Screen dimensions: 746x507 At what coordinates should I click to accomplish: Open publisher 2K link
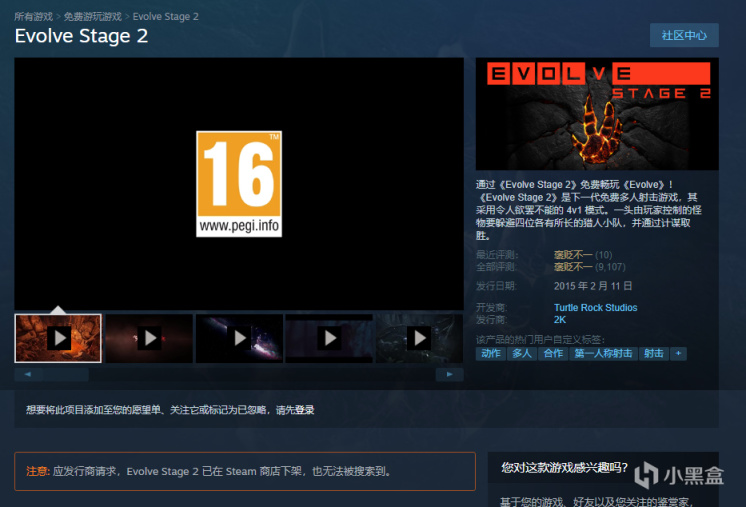(560, 320)
